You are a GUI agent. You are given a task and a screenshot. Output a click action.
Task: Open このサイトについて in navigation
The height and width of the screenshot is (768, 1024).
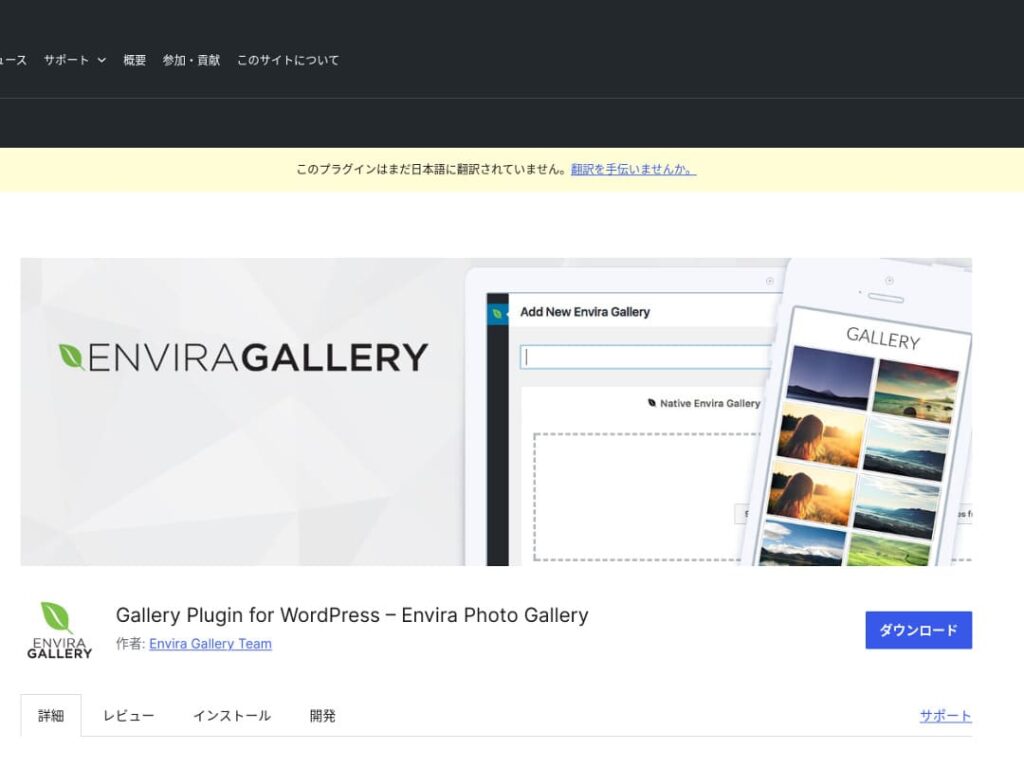[x=288, y=60]
